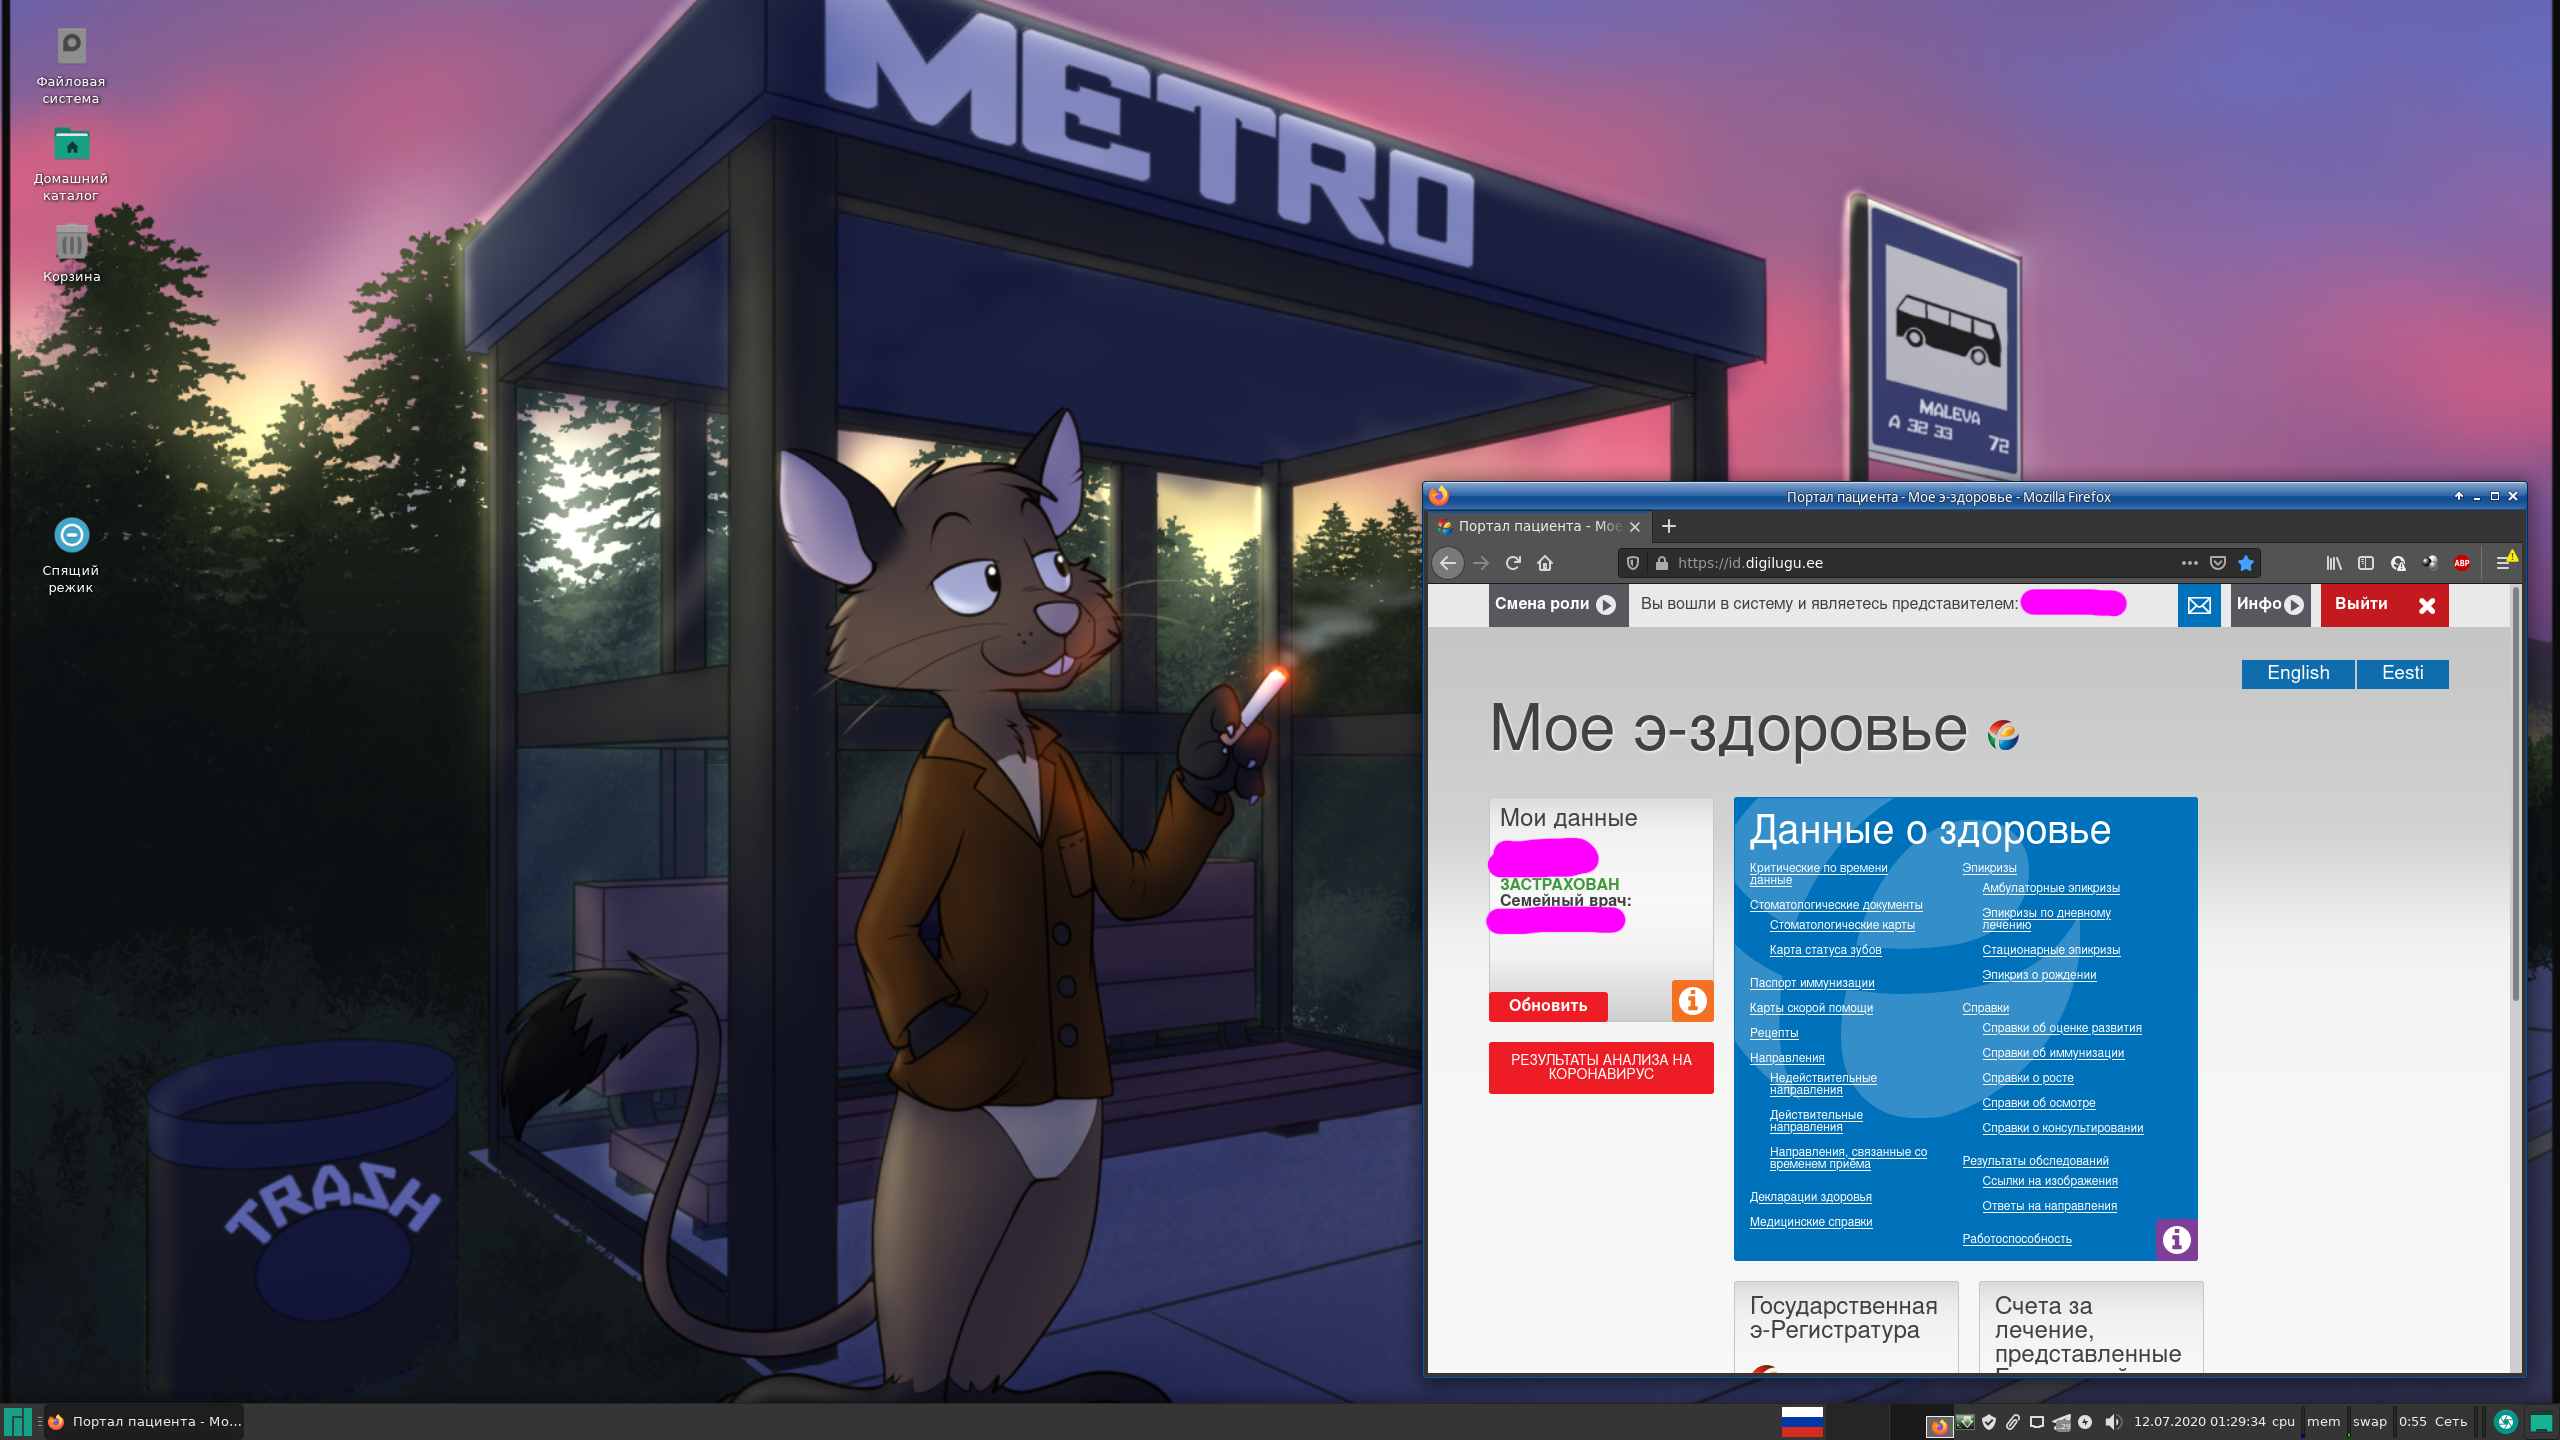Switch language to English
The width and height of the screenshot is (2560, 1440).
(2298, 674)
